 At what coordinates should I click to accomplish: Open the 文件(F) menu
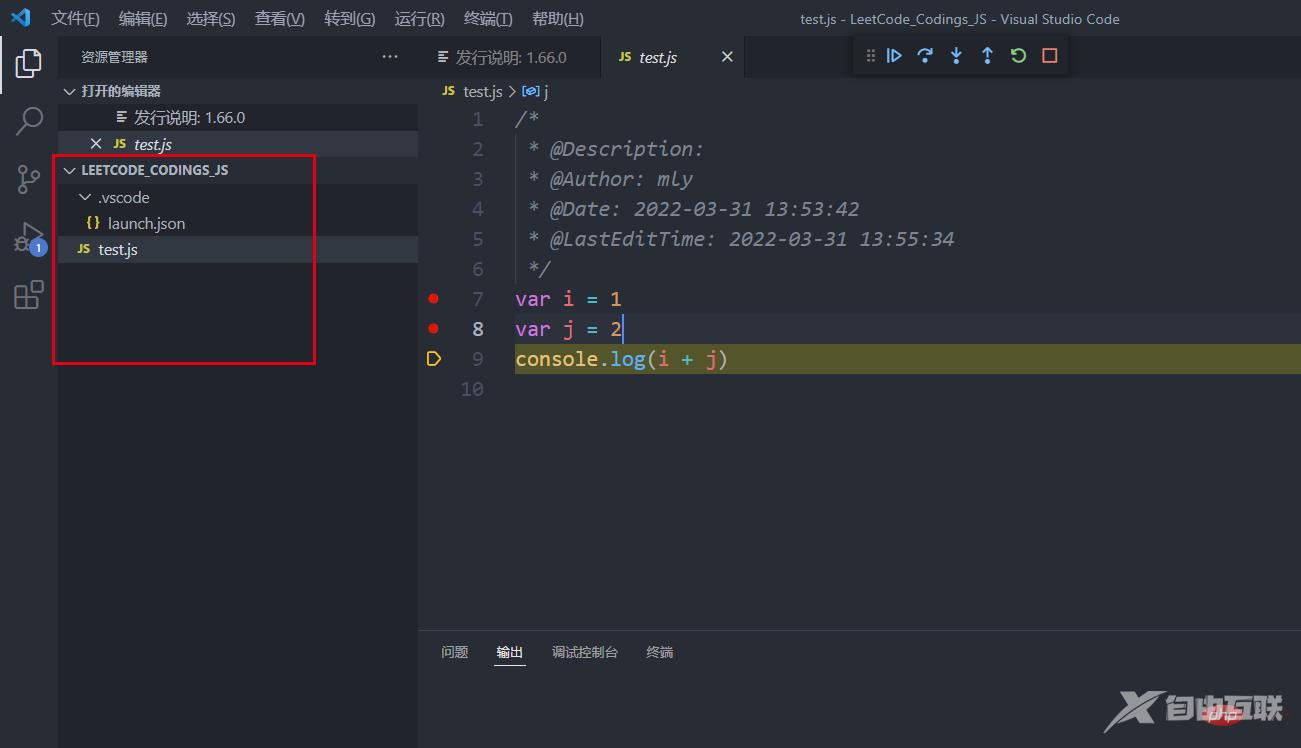point(76,18)
